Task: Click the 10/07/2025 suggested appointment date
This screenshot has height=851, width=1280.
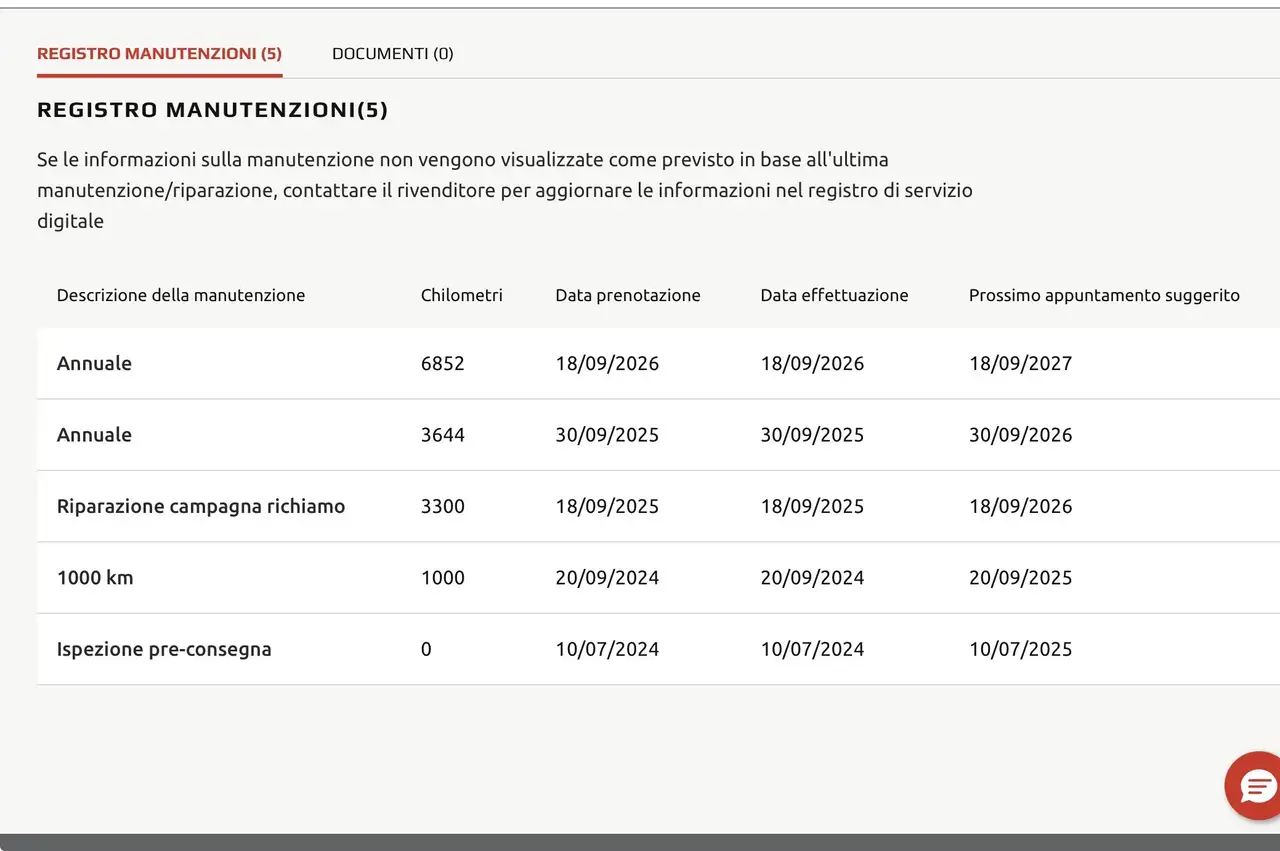Action: tap(1020, 649)
